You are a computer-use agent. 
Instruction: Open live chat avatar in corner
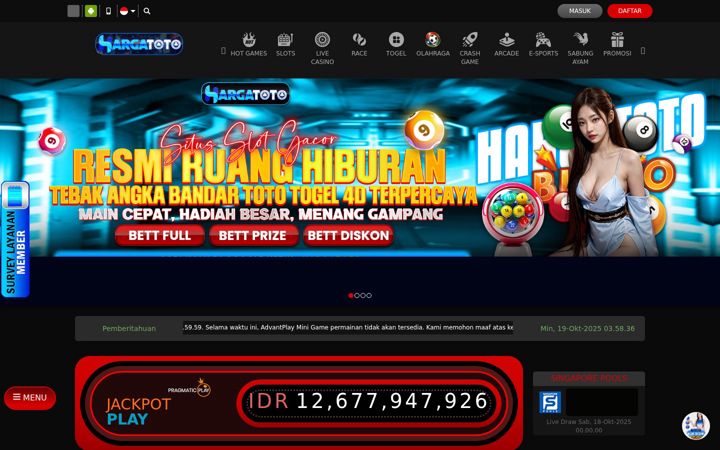(x=696, y=426)
